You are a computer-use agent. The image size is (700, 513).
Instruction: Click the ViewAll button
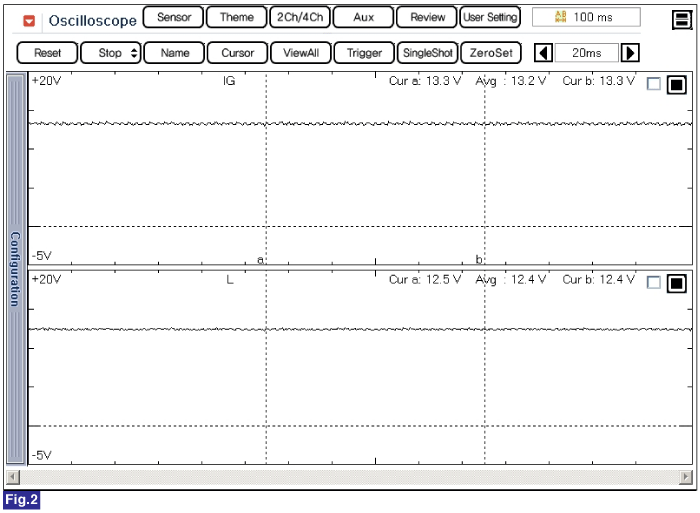click(301, 53)
